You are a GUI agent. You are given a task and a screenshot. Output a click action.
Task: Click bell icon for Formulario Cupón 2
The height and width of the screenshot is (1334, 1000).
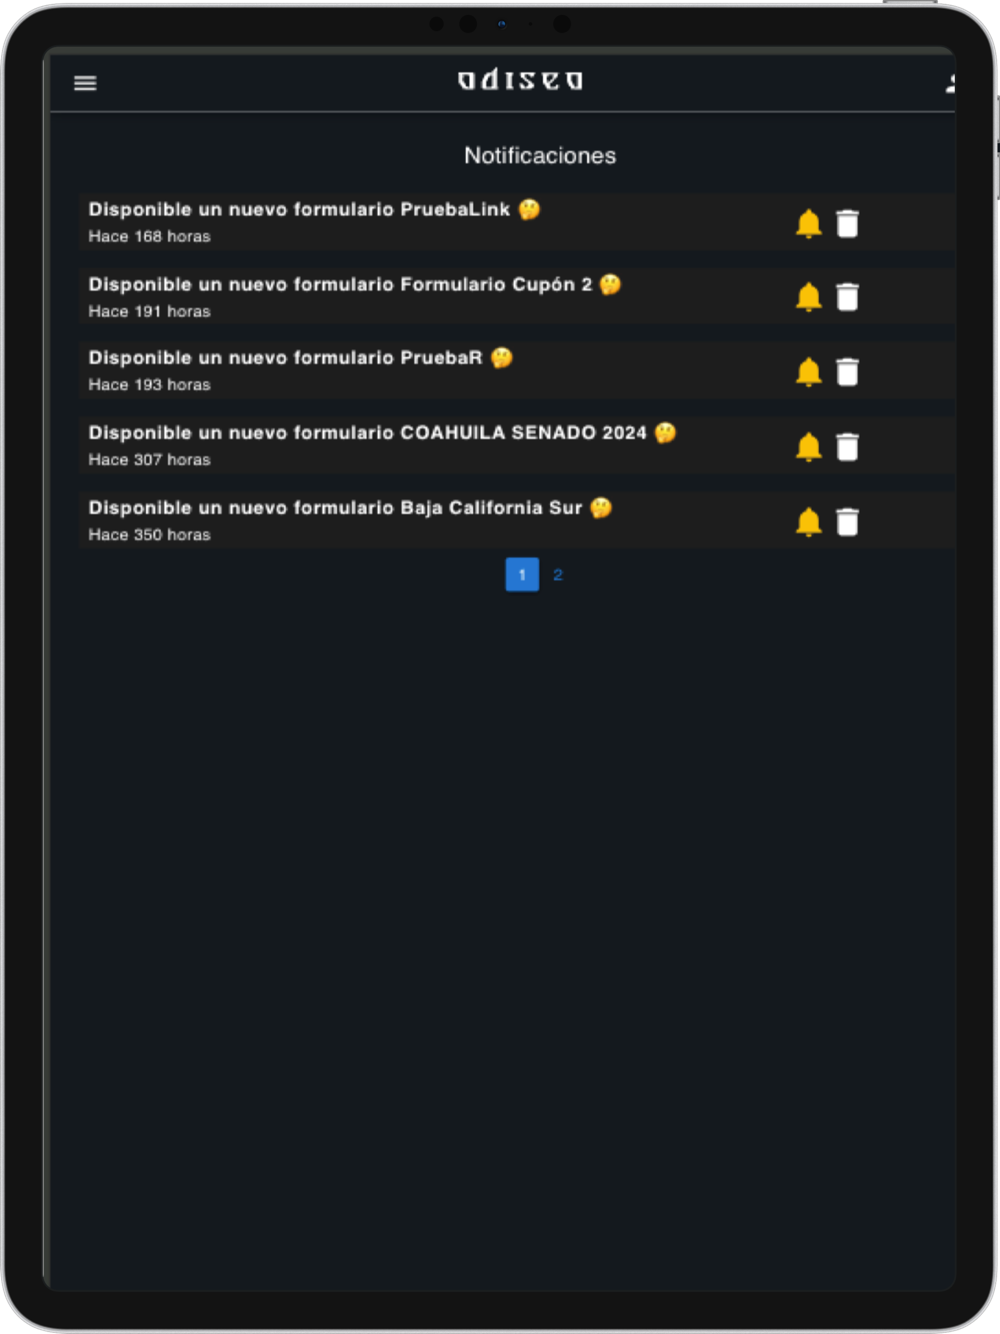tap(808, 297)
